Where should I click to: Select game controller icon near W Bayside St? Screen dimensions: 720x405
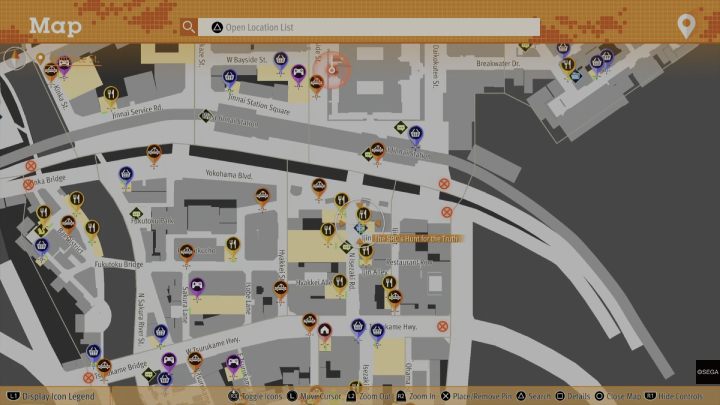[298, 73]
